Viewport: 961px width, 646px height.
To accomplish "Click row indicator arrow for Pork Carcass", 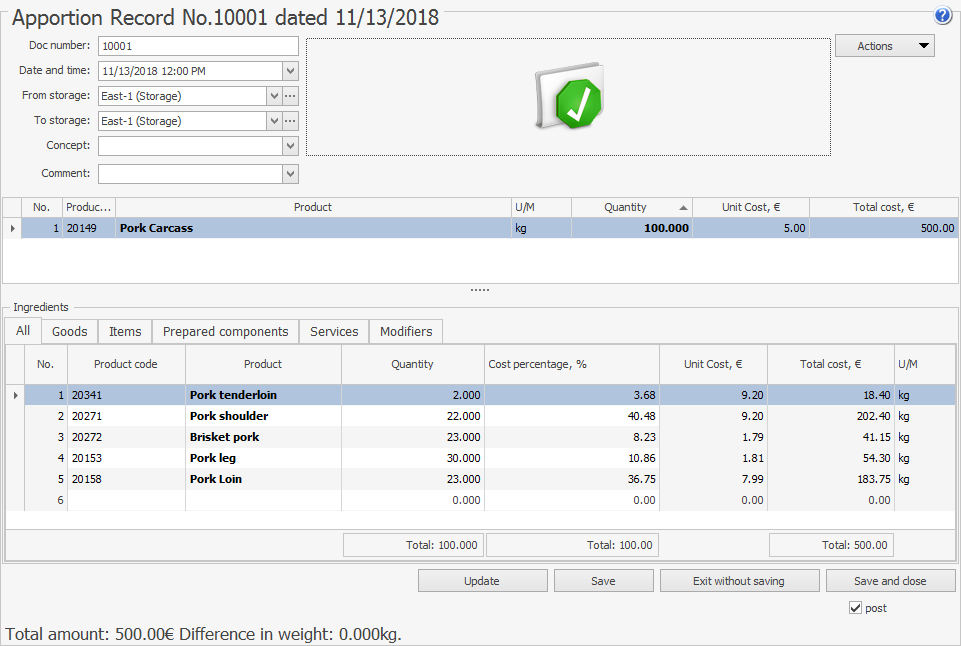I will click(12, 228).
